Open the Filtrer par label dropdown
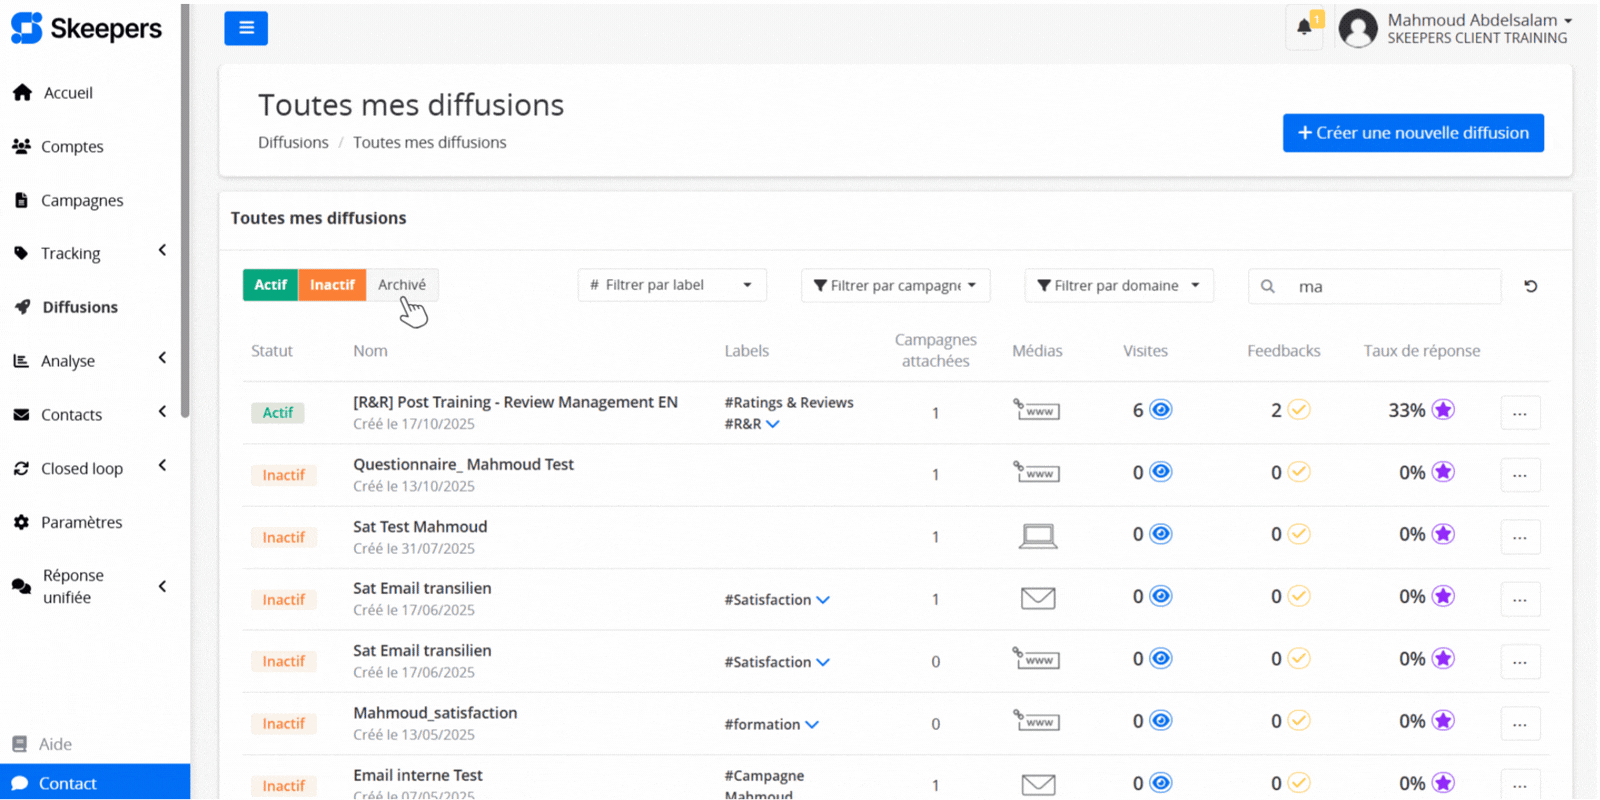 [671, 285]
